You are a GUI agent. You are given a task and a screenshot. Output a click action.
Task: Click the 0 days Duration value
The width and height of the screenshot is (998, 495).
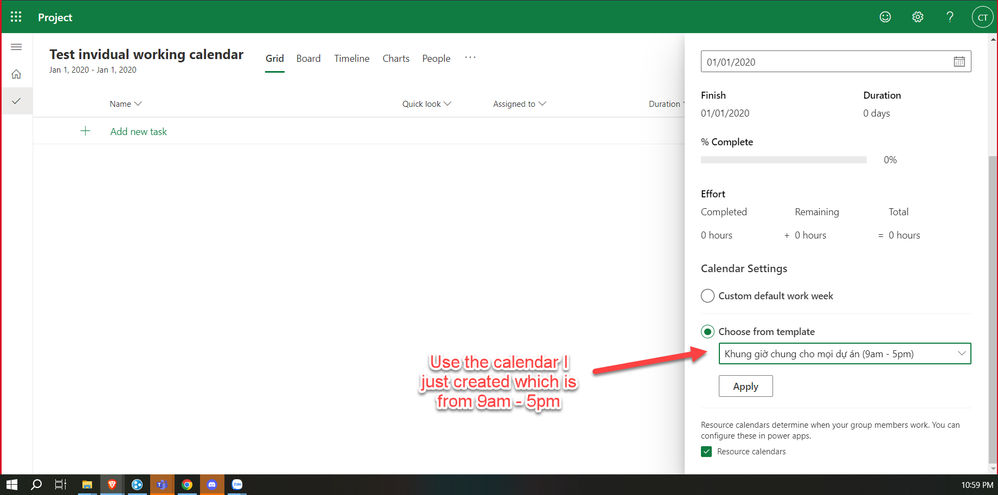(x=877, y=113)
